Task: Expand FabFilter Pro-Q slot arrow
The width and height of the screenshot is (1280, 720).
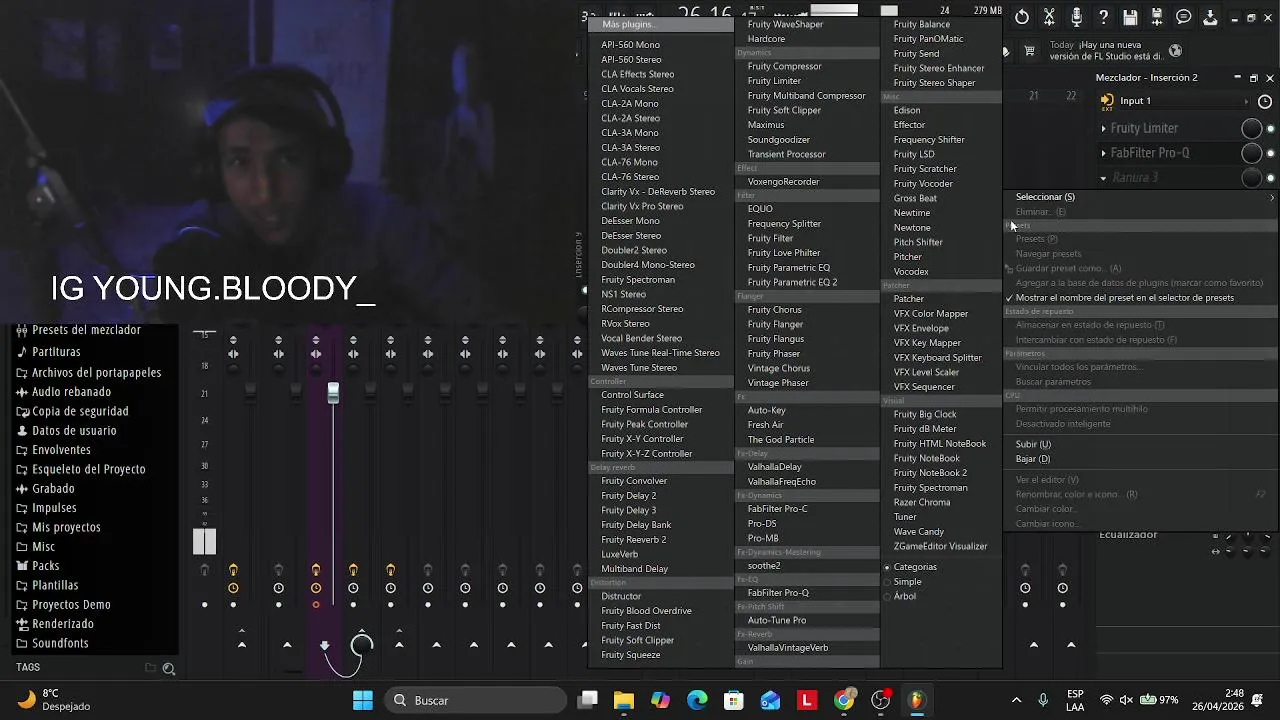Action: click(1104, 153)
